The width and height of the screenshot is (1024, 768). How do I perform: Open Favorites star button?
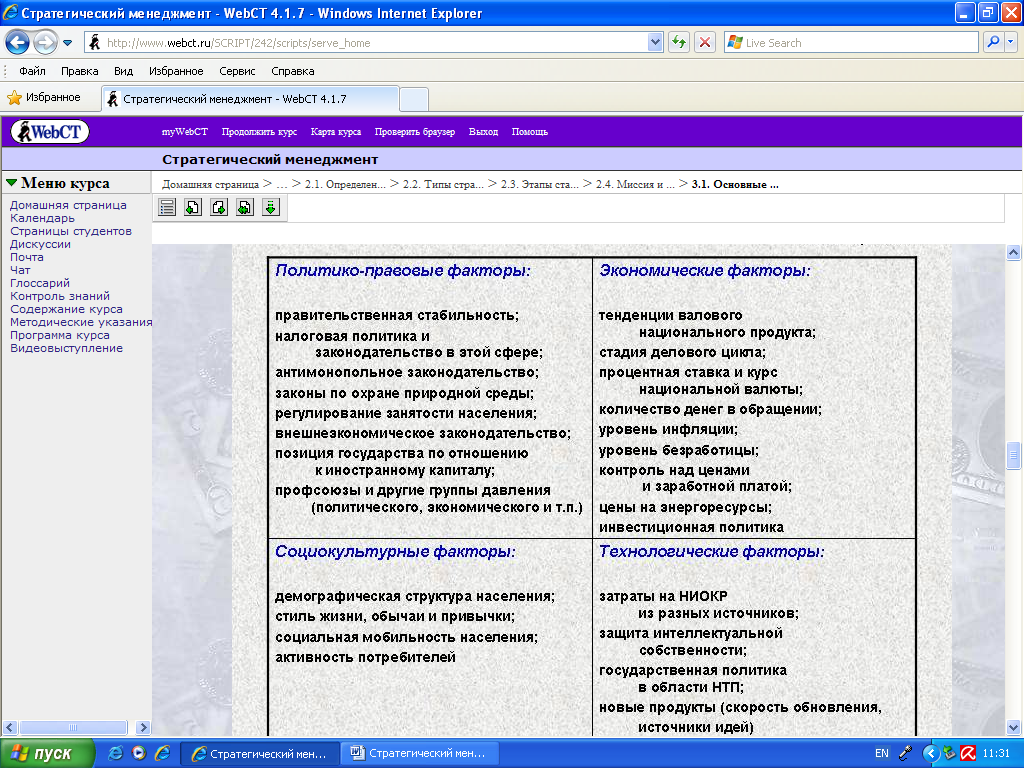[43, 97]
